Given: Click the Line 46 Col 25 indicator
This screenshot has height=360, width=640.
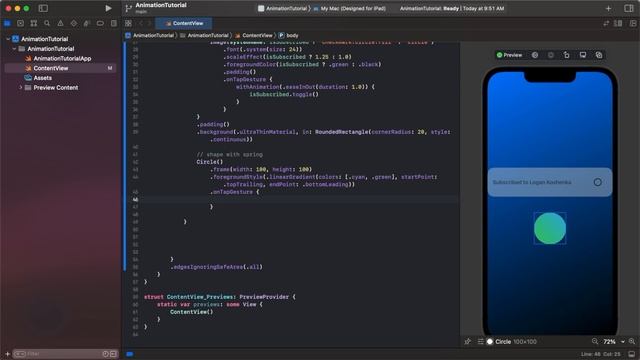Looking at the screenshot, I should click(x=601, y=354).
